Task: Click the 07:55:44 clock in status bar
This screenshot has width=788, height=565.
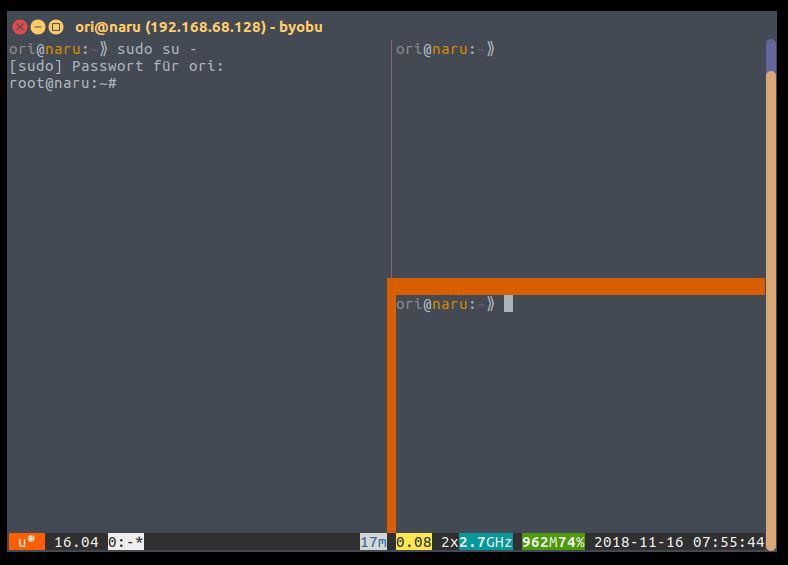Action: 728,542
